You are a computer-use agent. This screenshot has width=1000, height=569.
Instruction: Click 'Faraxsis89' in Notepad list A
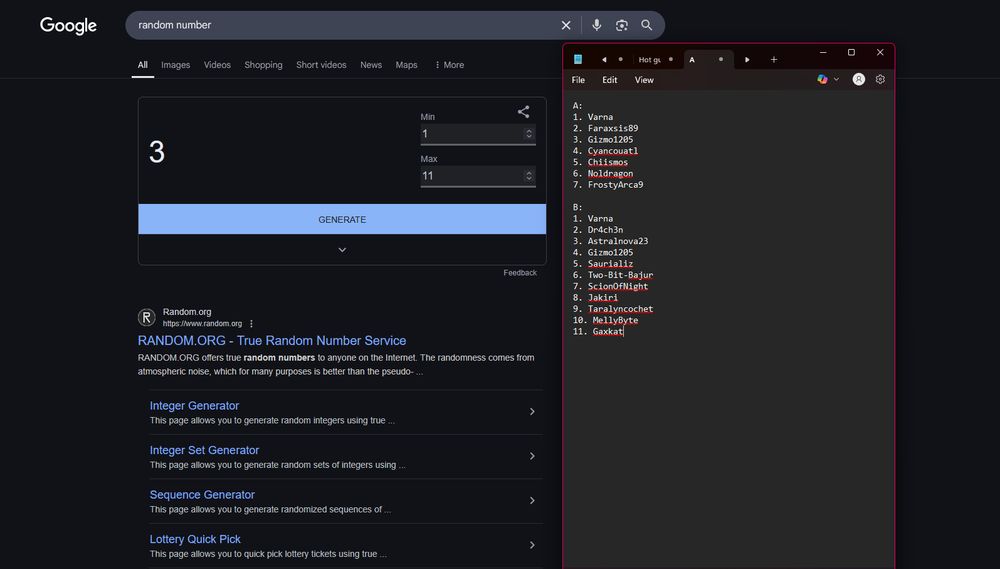613,128
